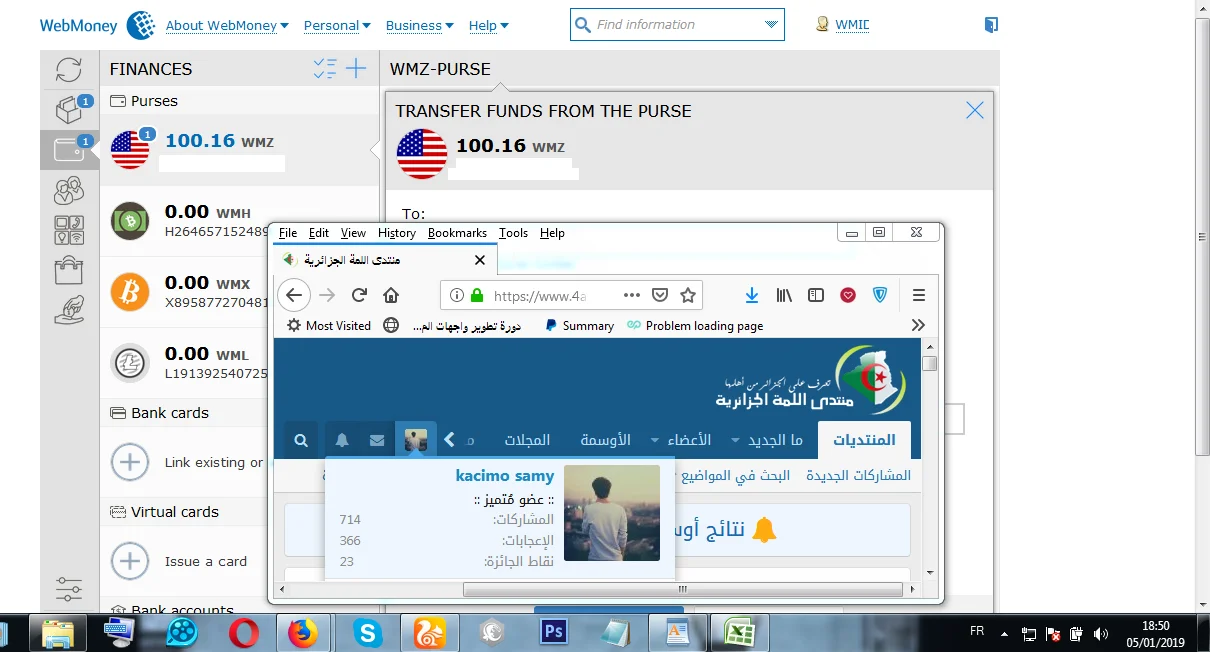The image size is (1210, 652).
Task: Click the refresh icon in WebMoney sidebar
Action: pyautogui.click(x=69, y=69)
